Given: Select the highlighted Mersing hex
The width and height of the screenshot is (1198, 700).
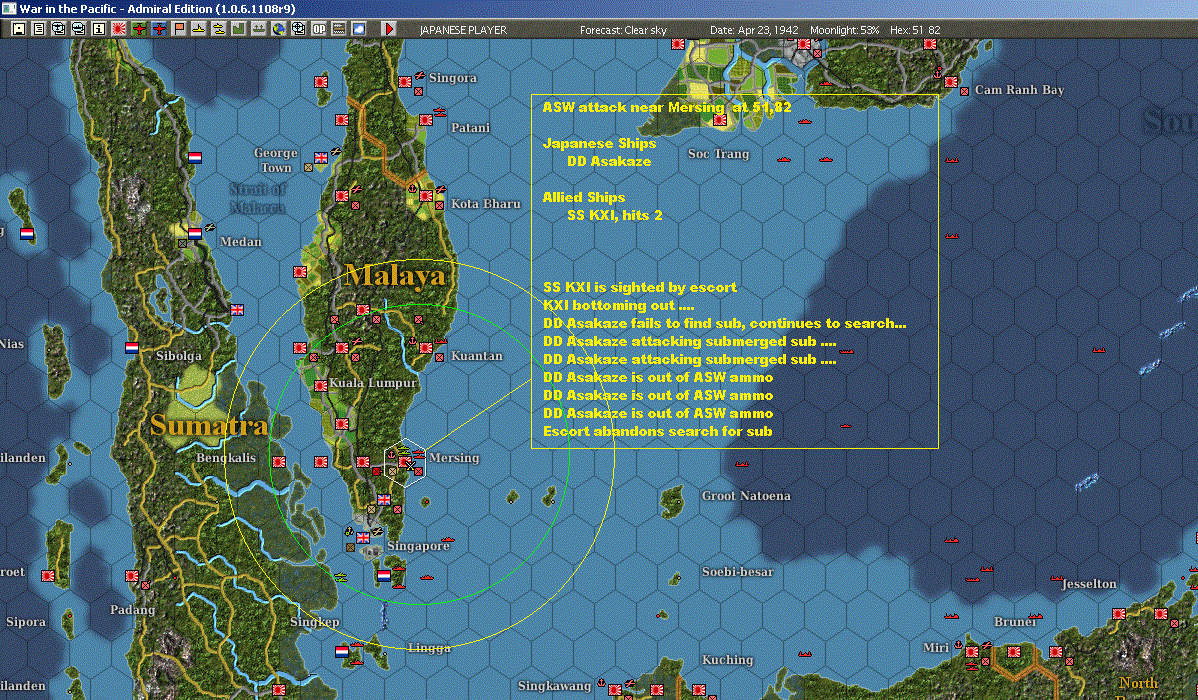Looking at the screenshot, I should pyautogui.click(x=405, y=462).
